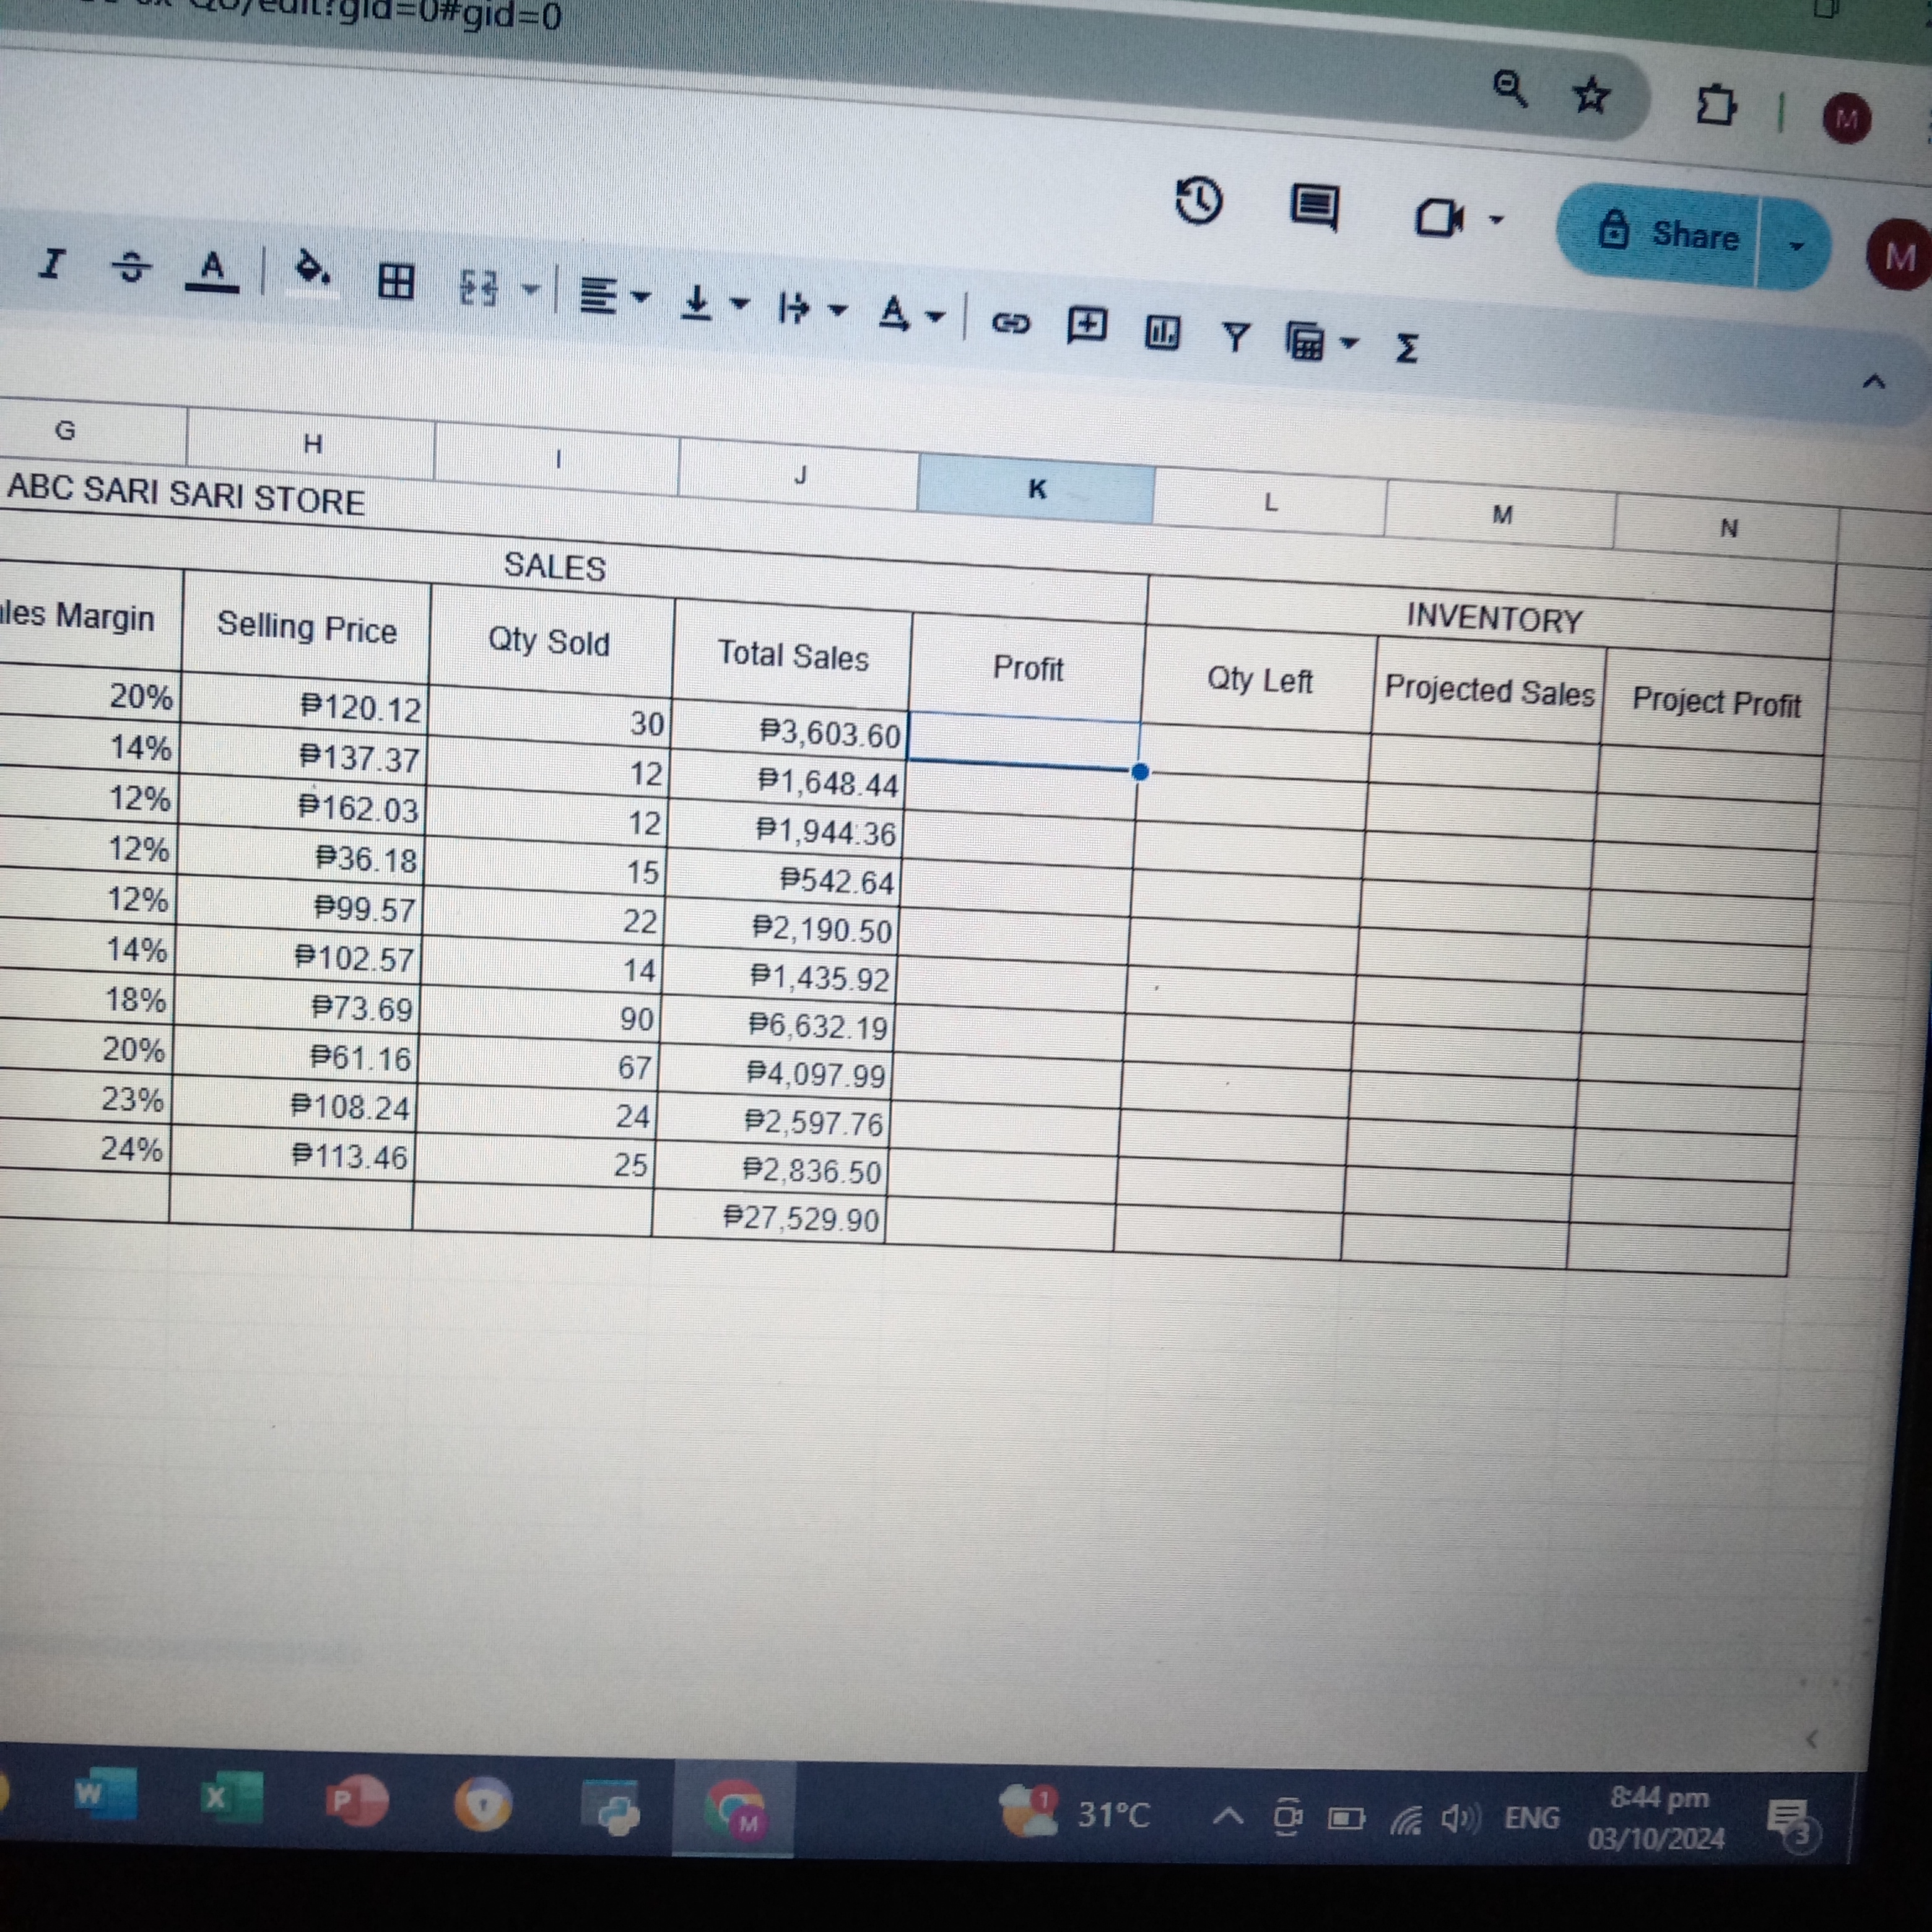1932x1932 pixels.
Task: Open the fill color picker
Action: (x=313, y=273)
